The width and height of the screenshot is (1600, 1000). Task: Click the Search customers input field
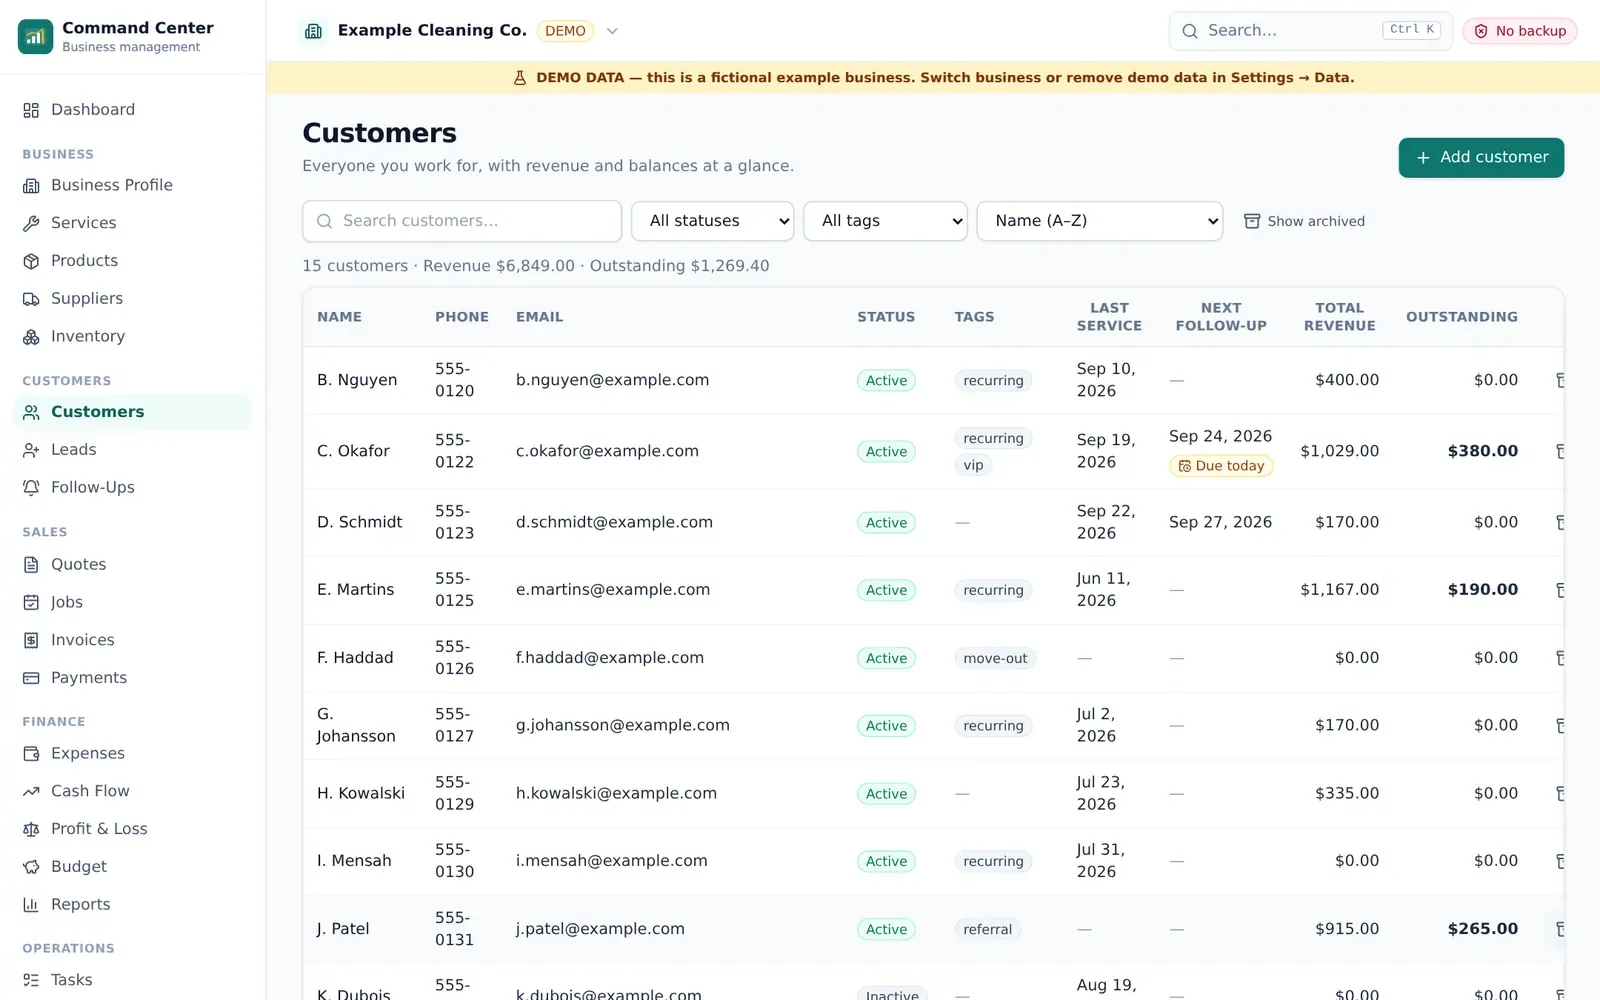tap(462, 221)
